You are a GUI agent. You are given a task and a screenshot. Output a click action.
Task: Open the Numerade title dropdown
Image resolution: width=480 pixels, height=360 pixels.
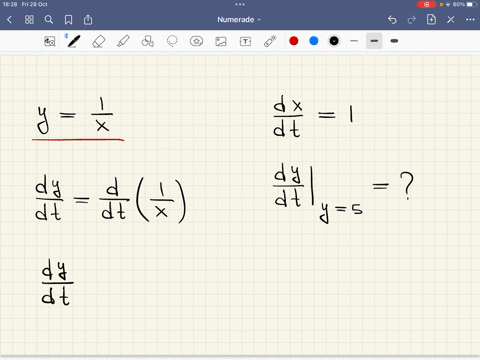(x=239, y=20)
